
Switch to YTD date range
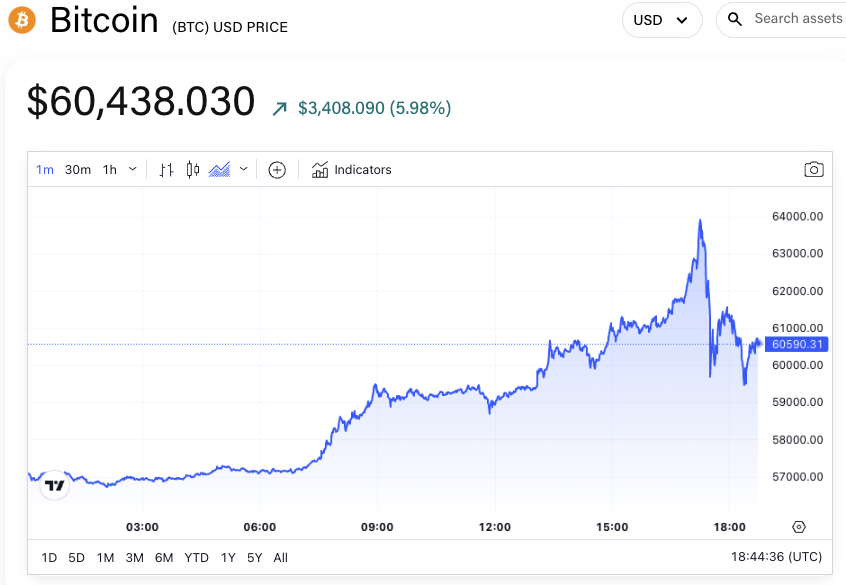click(196, 558)
